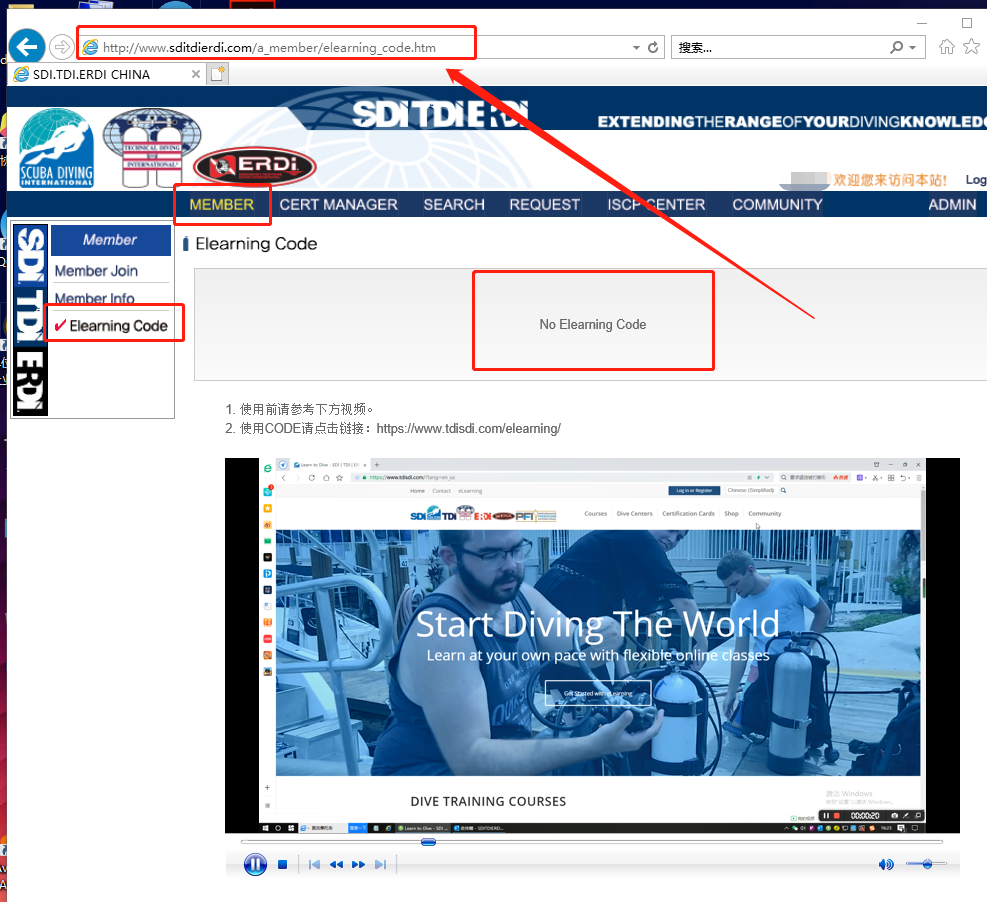Open the CERT MANAGER menu
The image size is (987, 902).
[x=339, y=205]
